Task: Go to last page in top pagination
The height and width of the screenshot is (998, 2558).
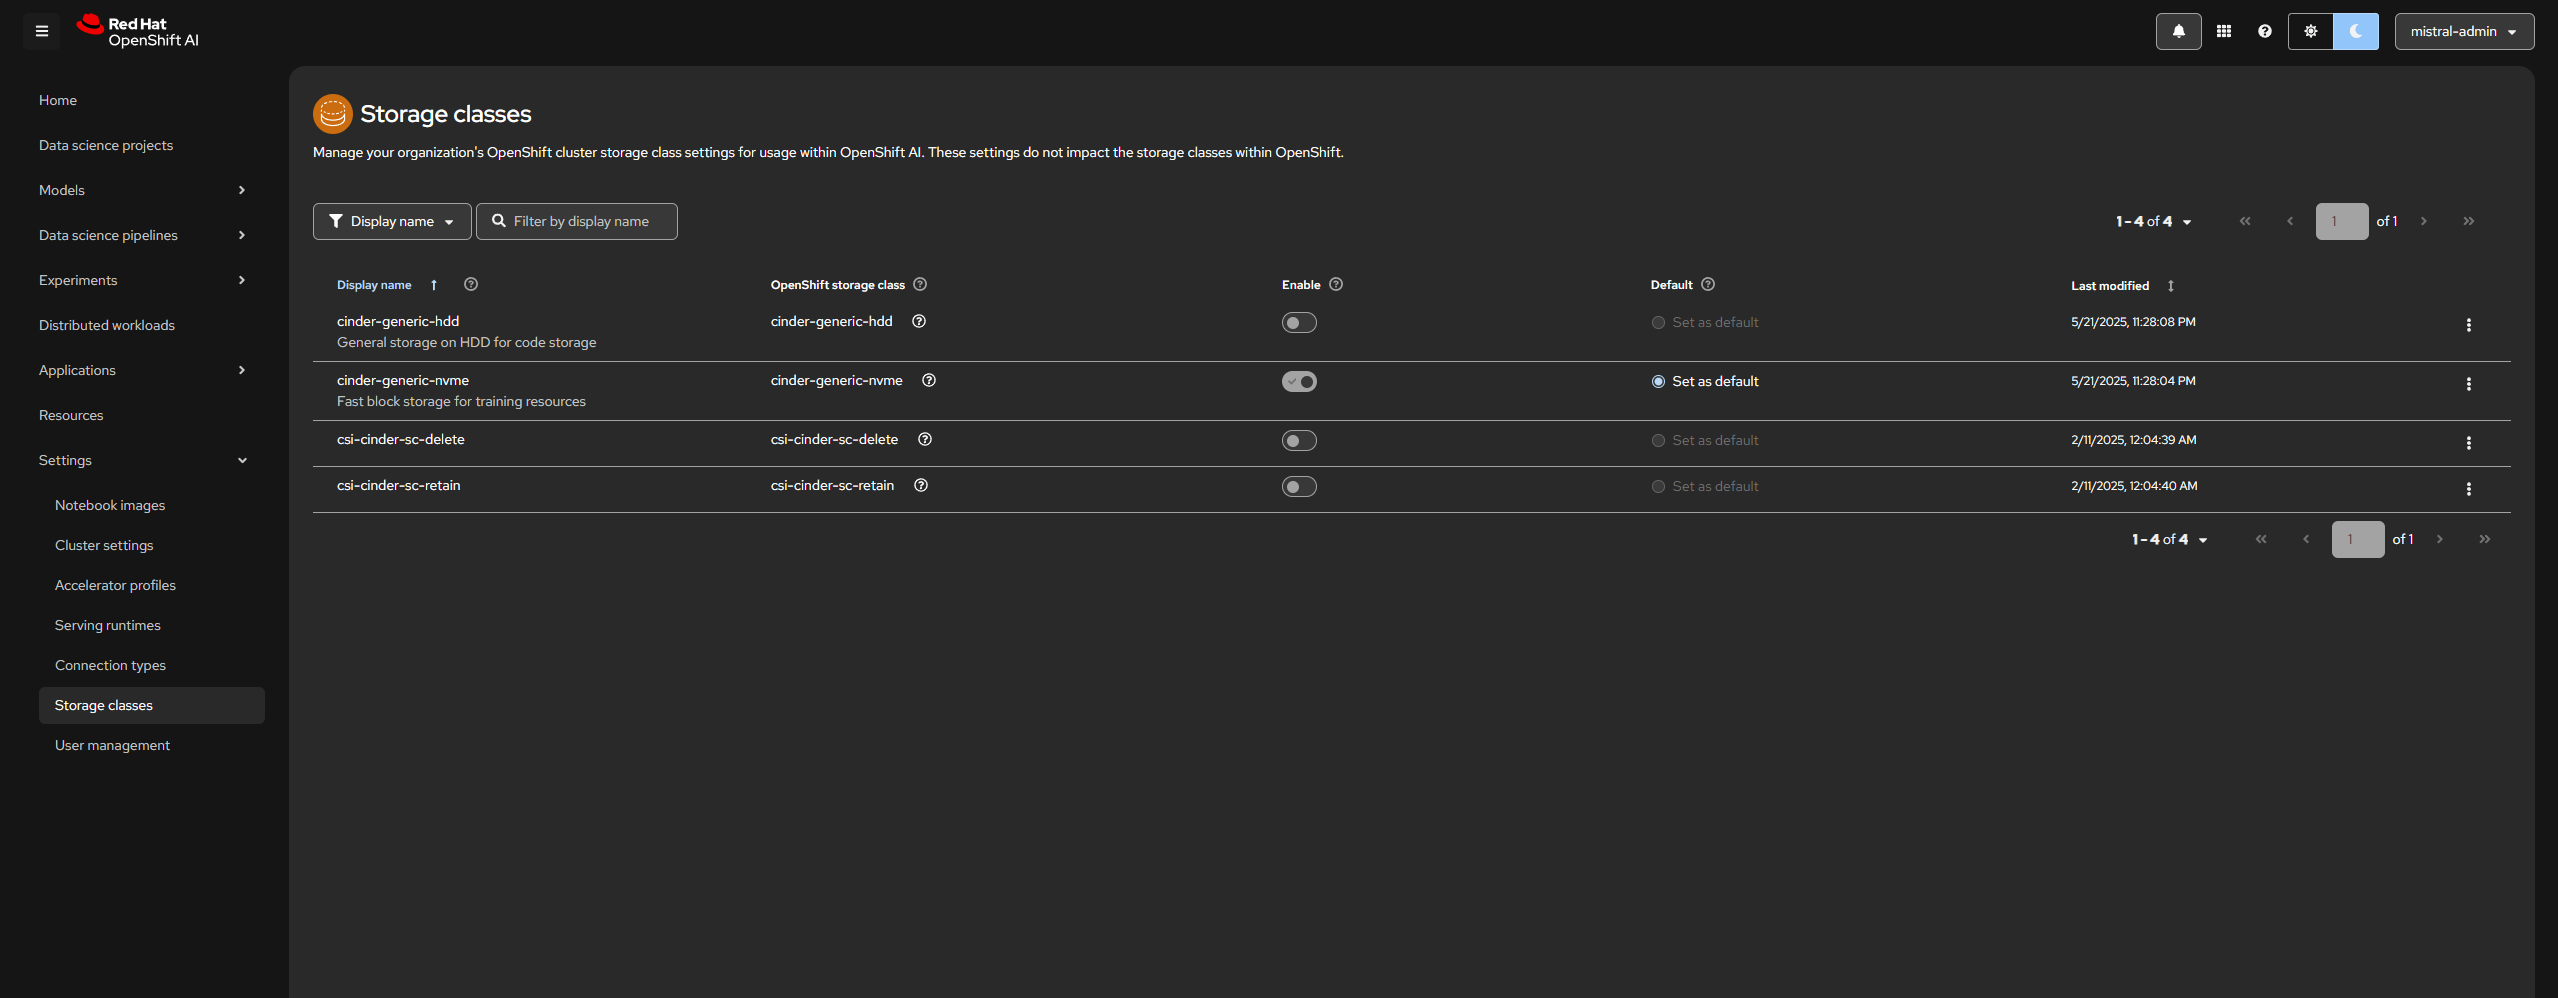Action: pyautogui.click(x=2469, y=222)
